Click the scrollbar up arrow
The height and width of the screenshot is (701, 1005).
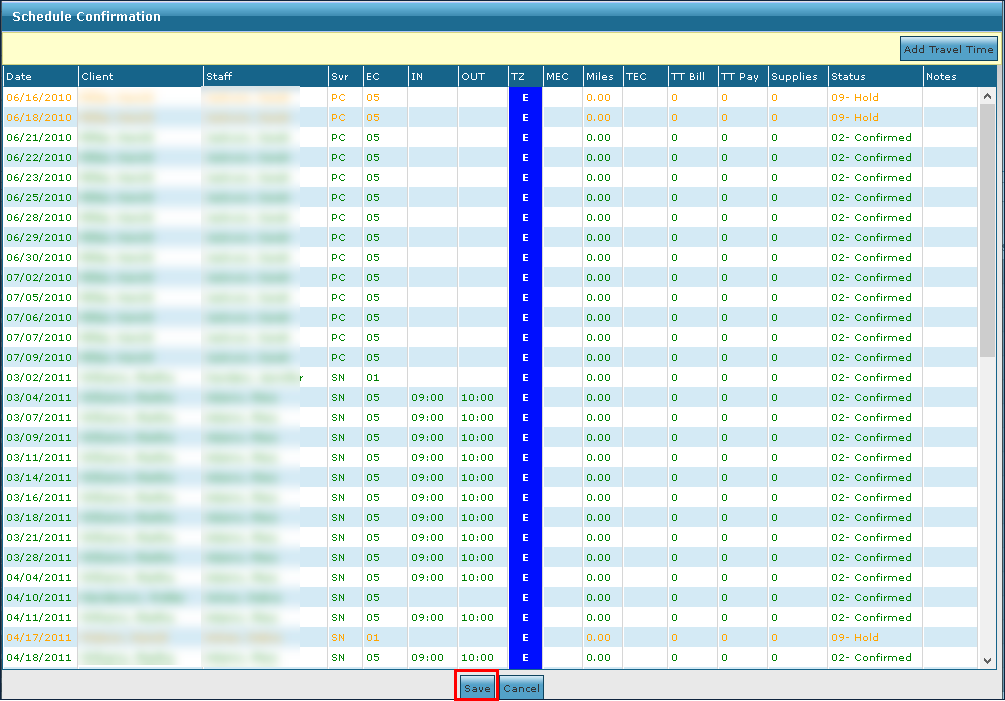(987, 97)
